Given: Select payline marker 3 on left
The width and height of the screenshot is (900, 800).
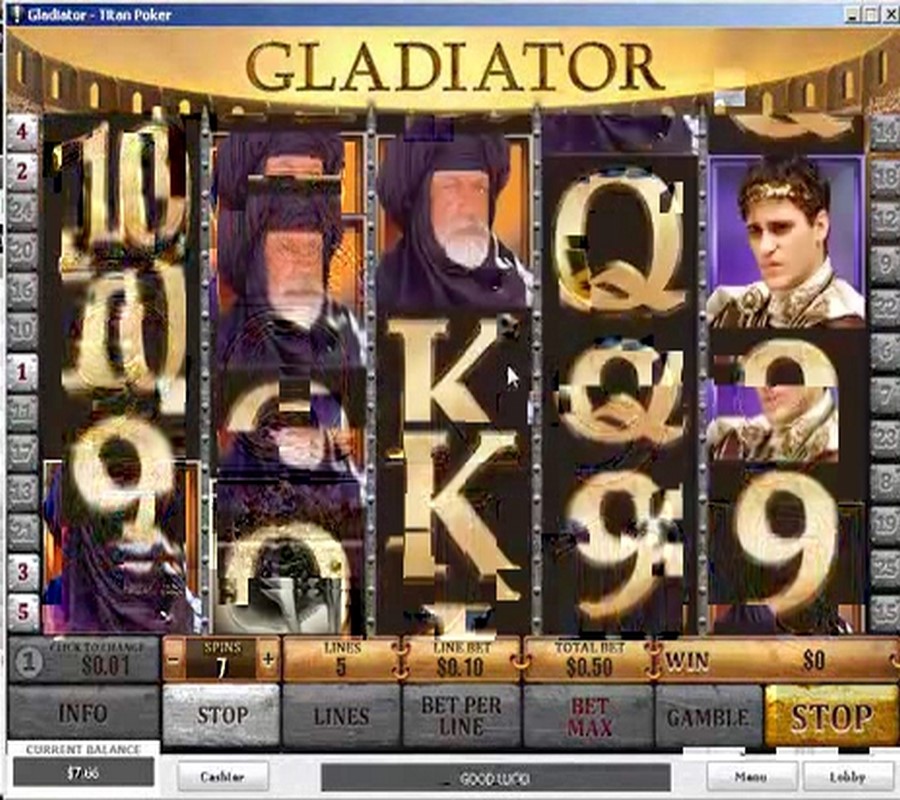Looking at the screenshot, I should [x=22, y=571].
